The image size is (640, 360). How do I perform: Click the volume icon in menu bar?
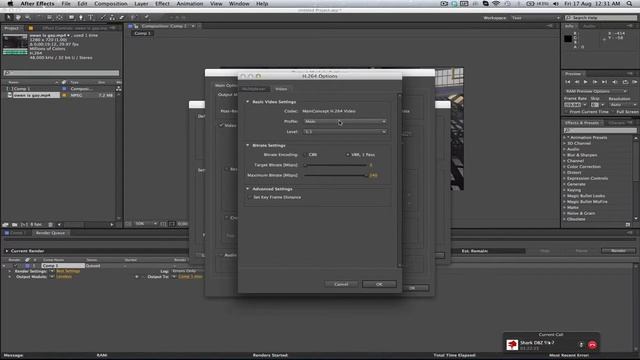(556, 4)
